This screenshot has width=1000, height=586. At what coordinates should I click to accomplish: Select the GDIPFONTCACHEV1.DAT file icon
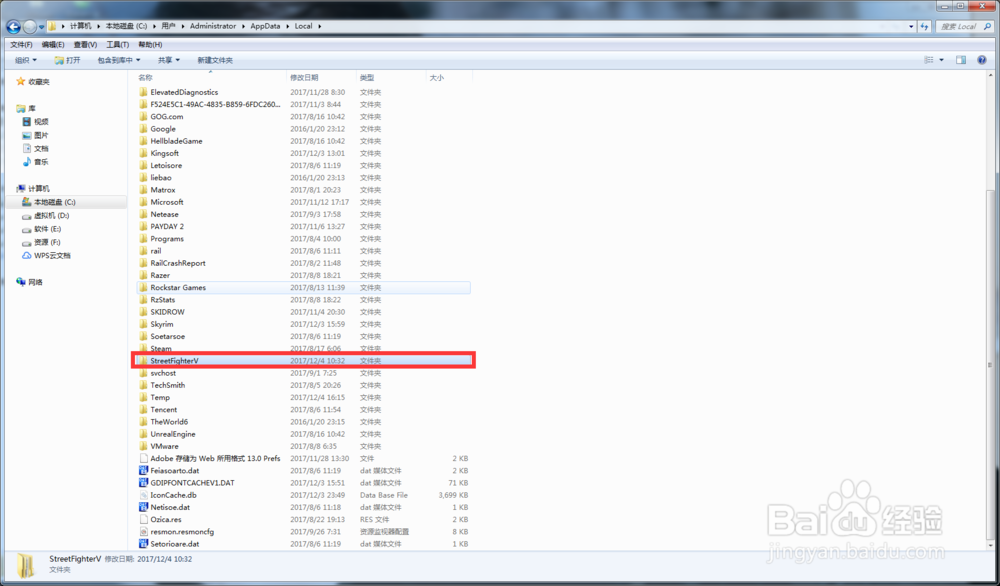coord(143,483)
